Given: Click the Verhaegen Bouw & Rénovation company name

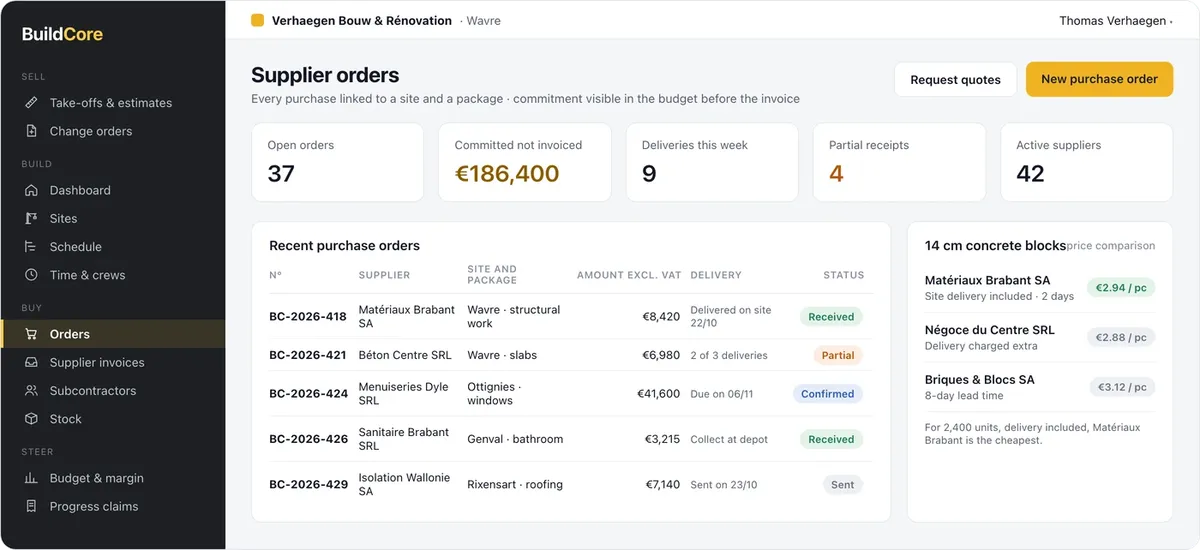Looking at the screenshot, I should point(362,20).
